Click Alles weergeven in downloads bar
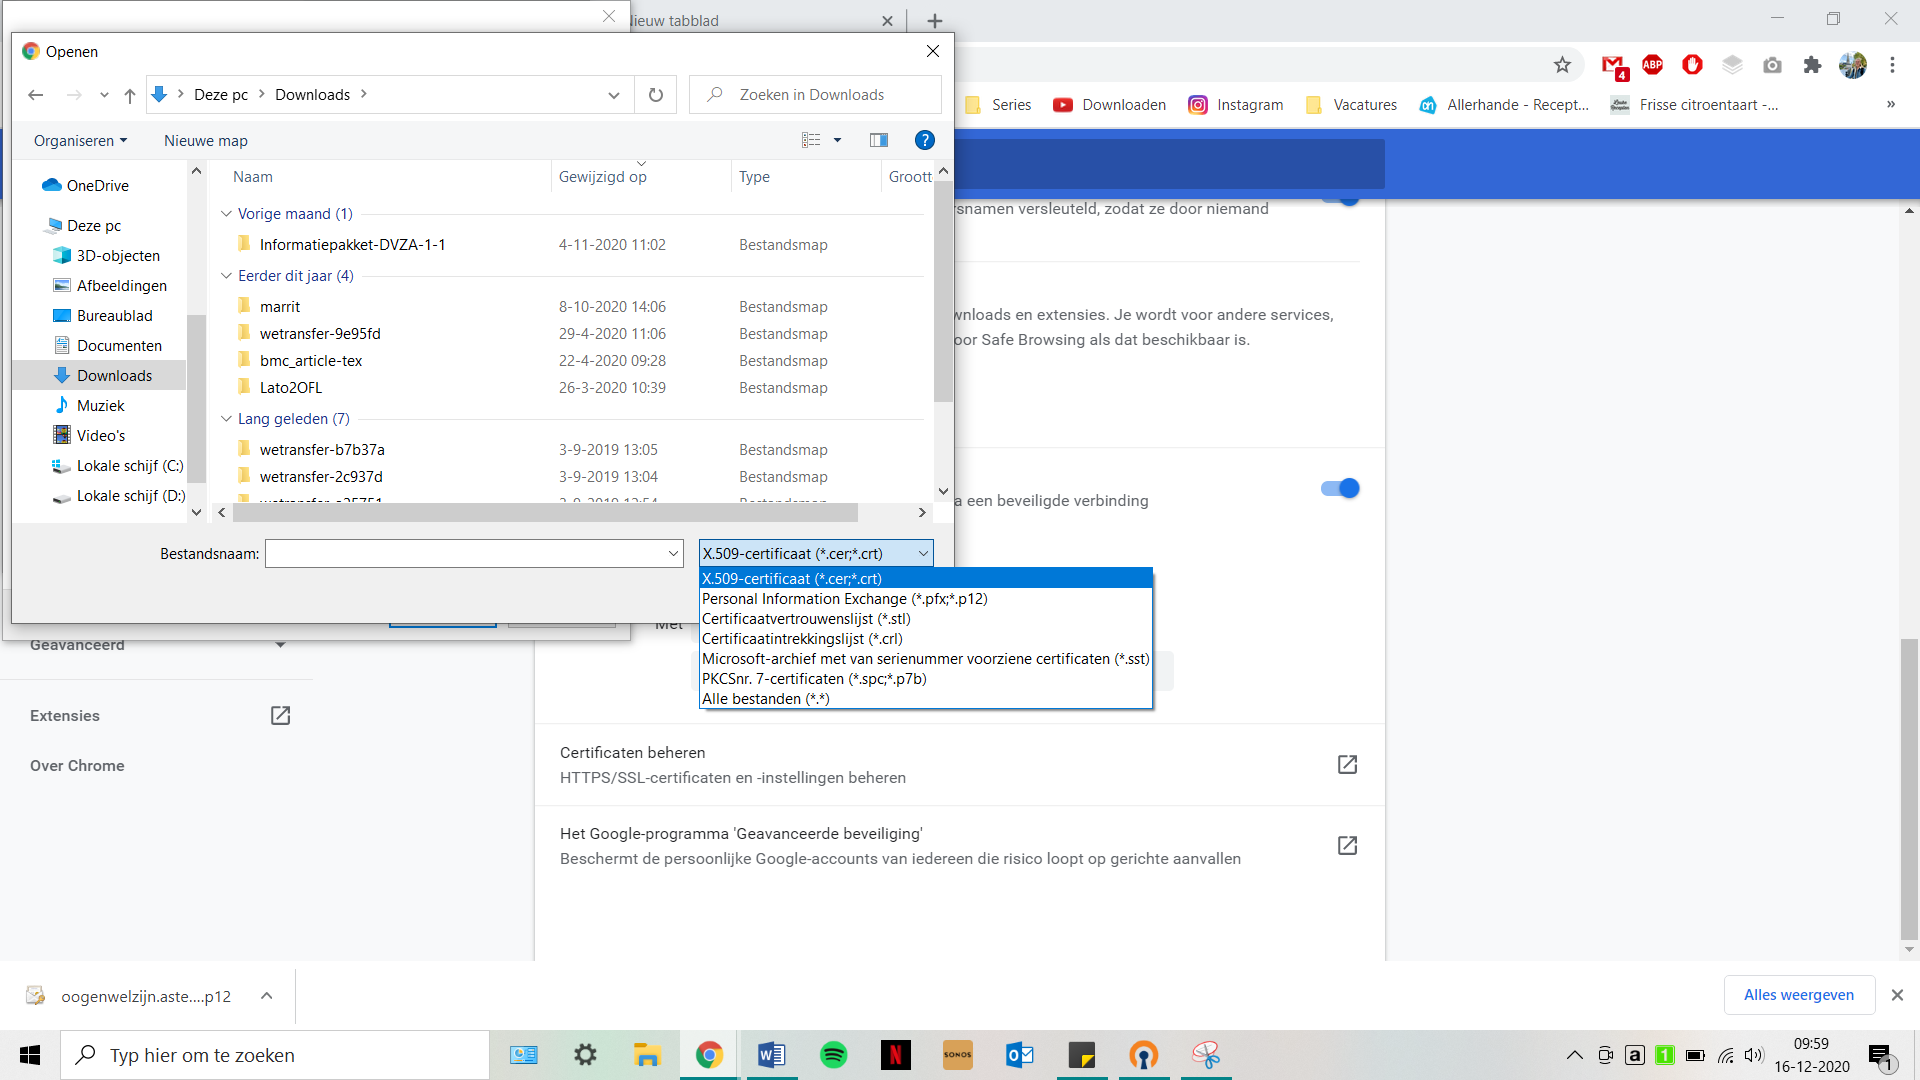Viewport: 1920px width, 1080px height. coord(1798,995)
